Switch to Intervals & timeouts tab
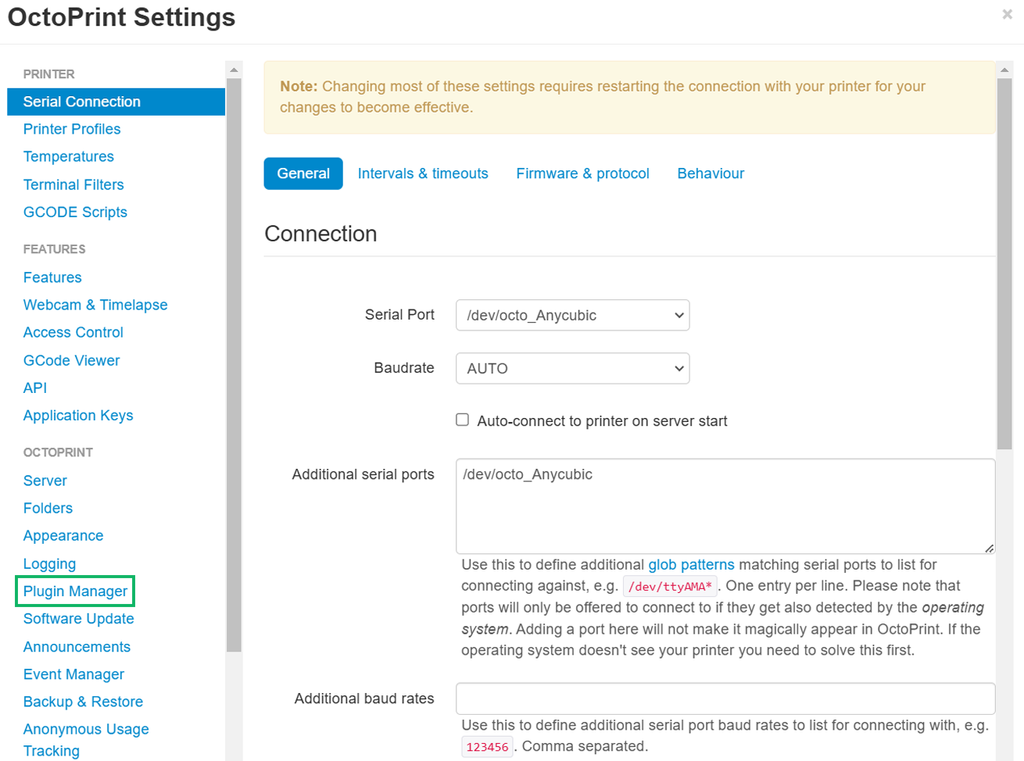This screenshot has width=1024, height=761. (423, 173)
